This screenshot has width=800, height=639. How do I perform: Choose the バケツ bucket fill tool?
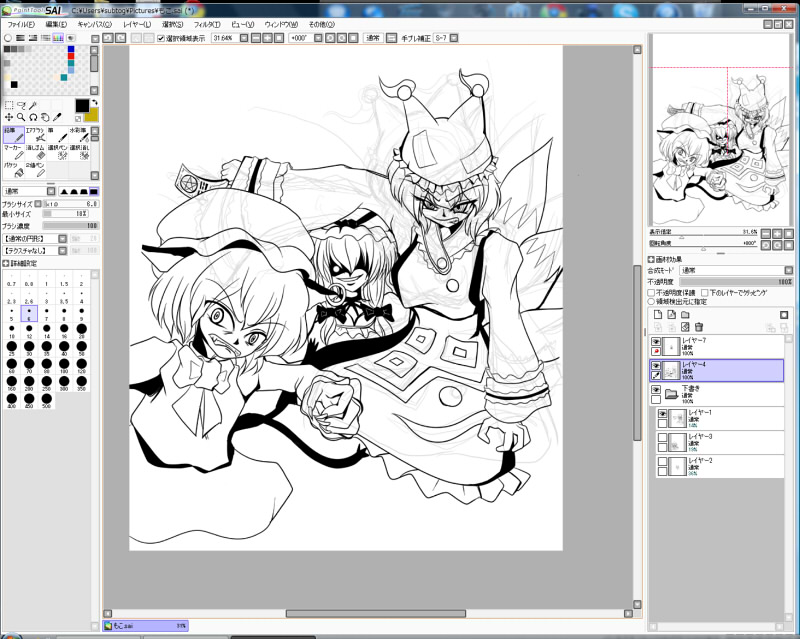point(13,170)
